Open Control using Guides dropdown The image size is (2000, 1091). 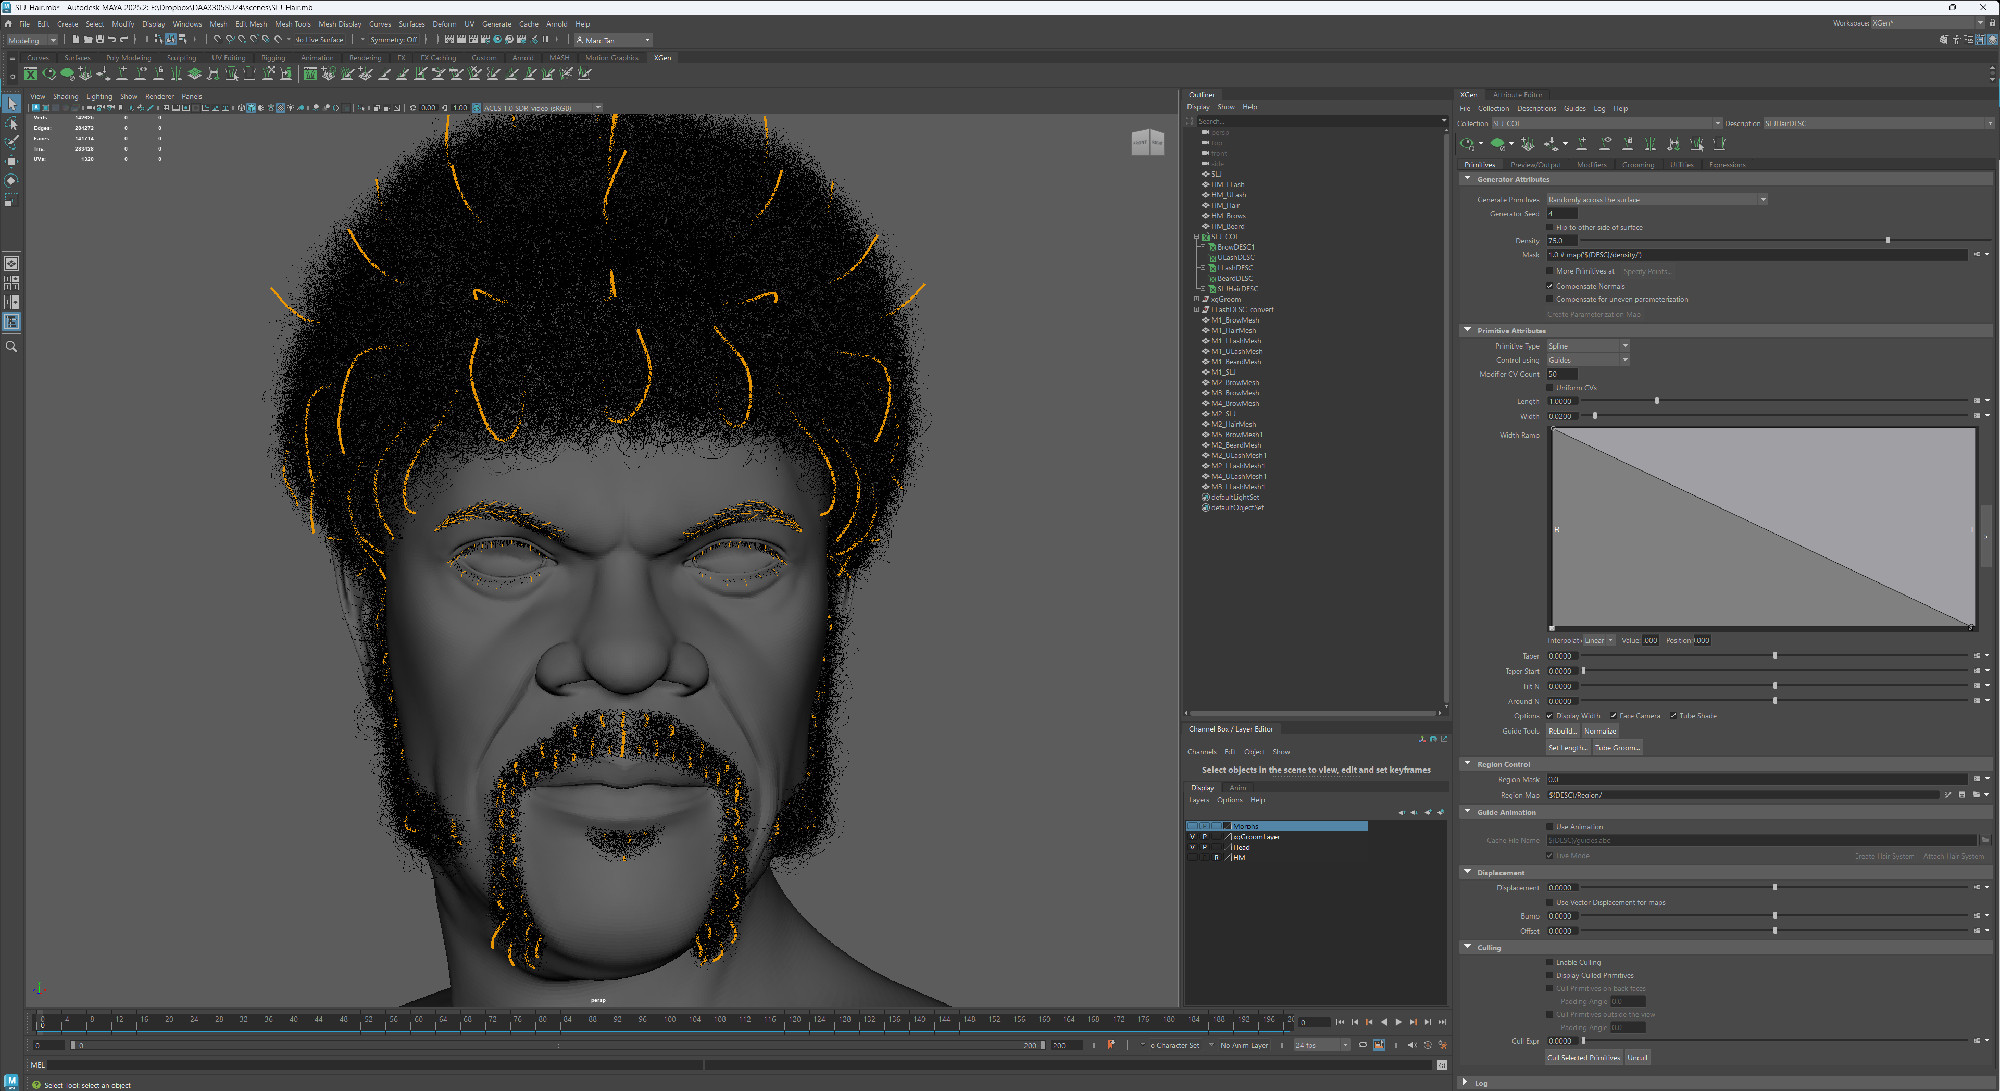(x=1588, y=360)
